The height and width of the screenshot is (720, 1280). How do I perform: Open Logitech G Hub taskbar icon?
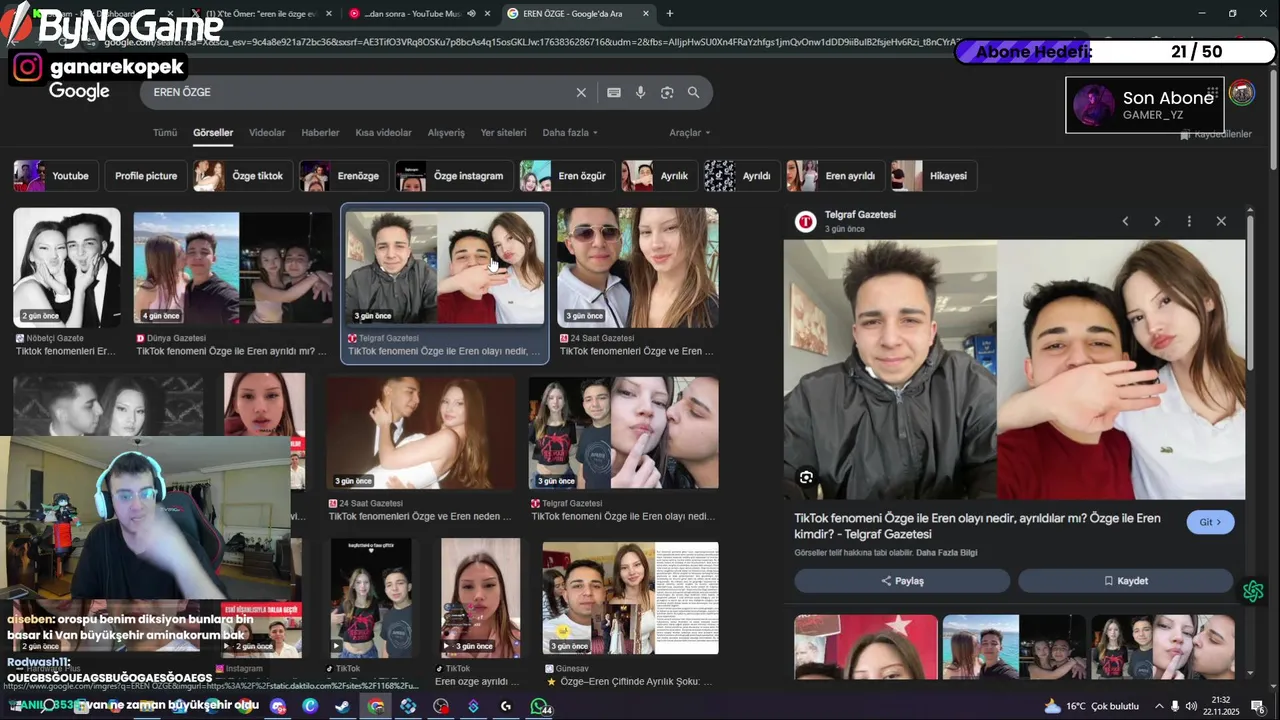pyautogui.click(x=506, y=706)
